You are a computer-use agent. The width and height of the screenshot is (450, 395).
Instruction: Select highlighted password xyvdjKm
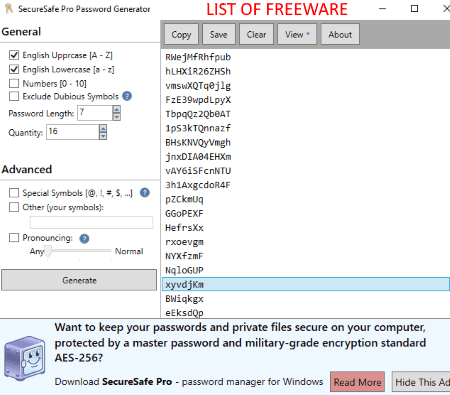coord(306,284)
